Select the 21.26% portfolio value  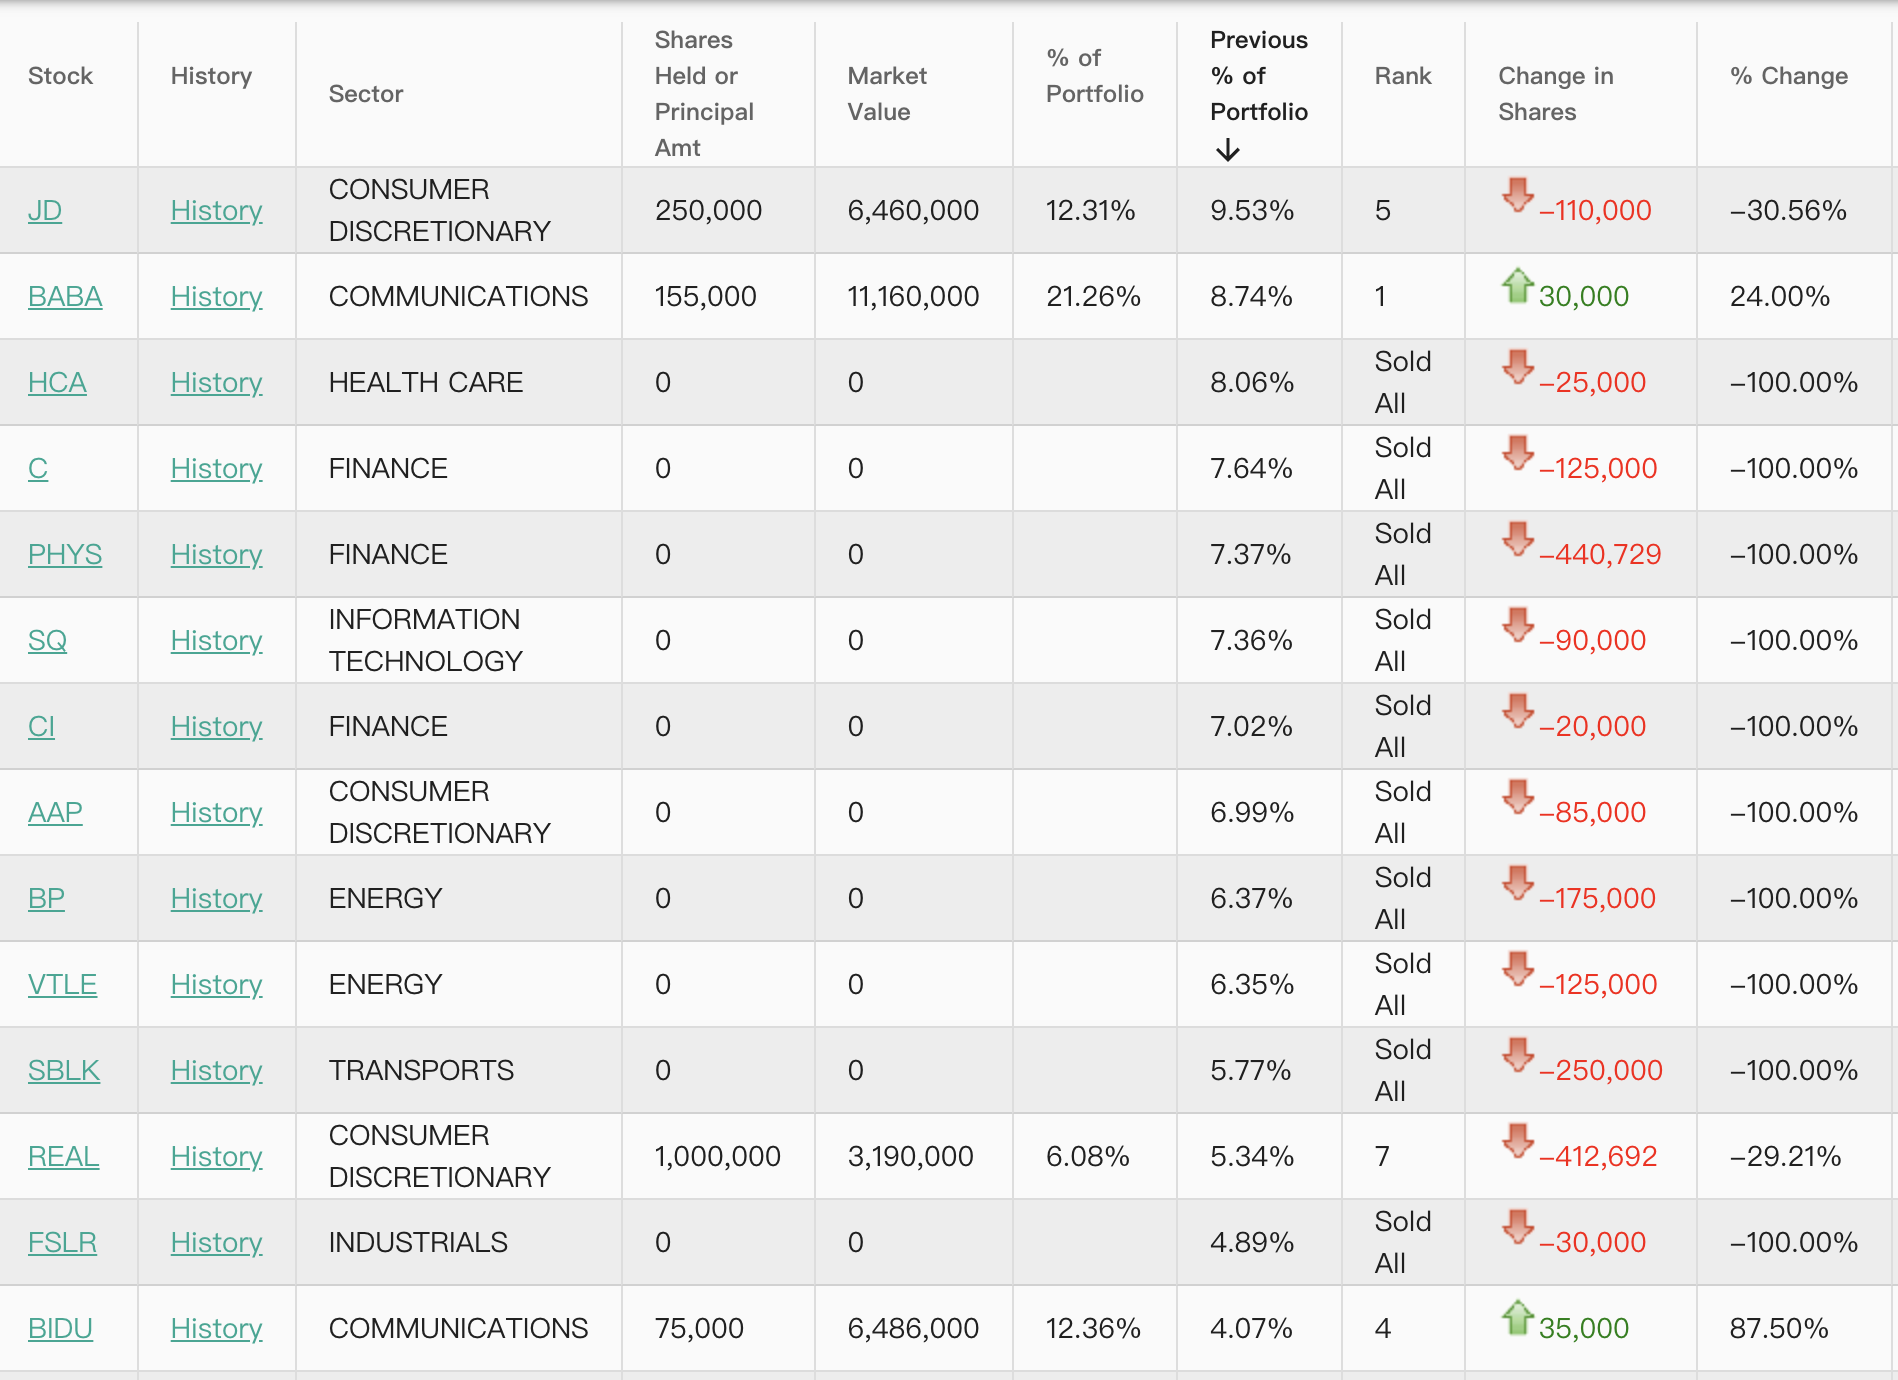(1093, 296)
